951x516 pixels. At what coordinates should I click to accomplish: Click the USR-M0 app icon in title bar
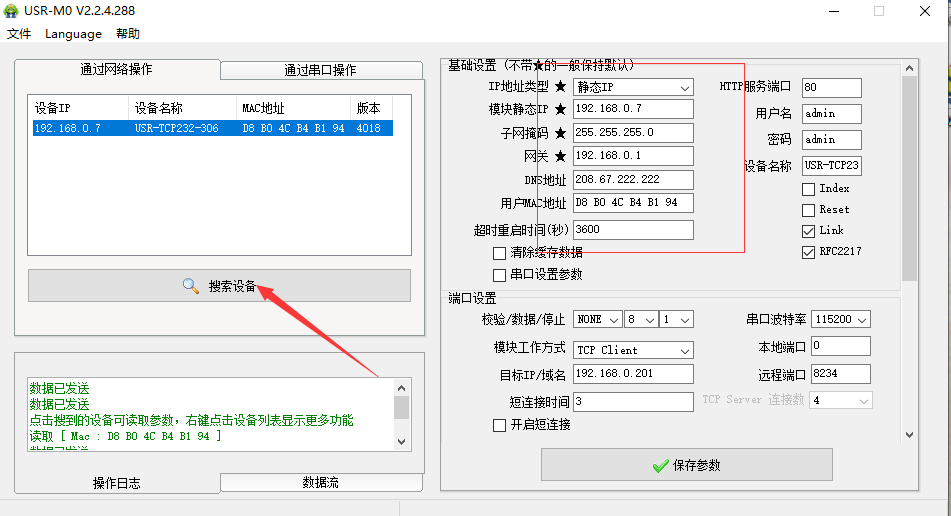click(11, 11)
